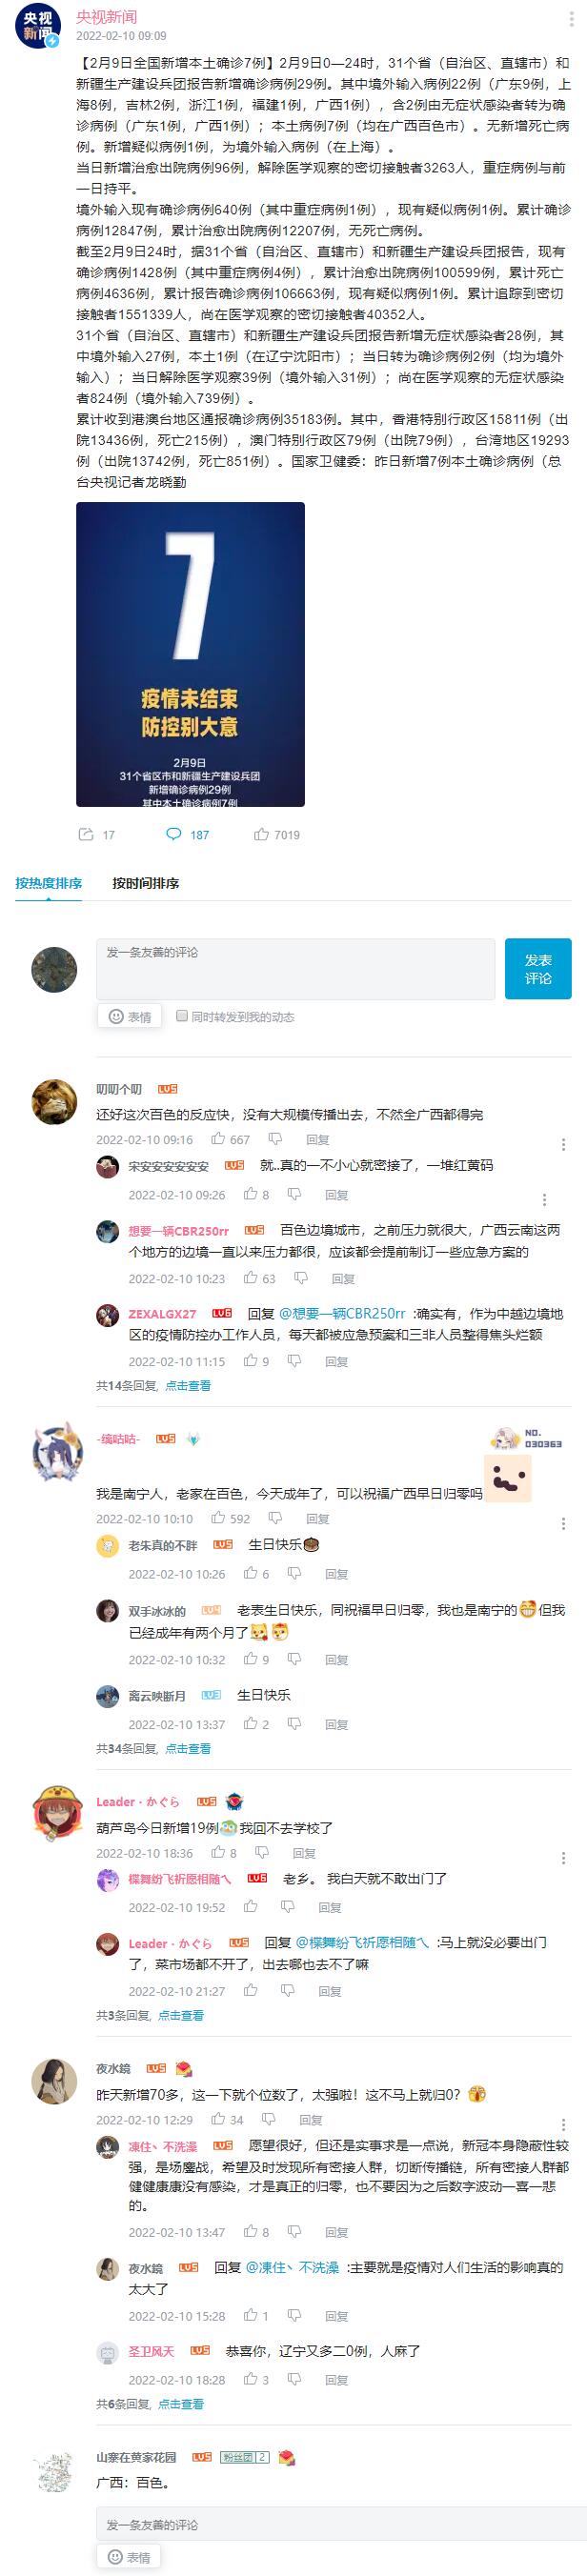Expand 共14条回复 with 点击查看
This screenshot has width=587, height=2576.
(x=188, y=1385)
